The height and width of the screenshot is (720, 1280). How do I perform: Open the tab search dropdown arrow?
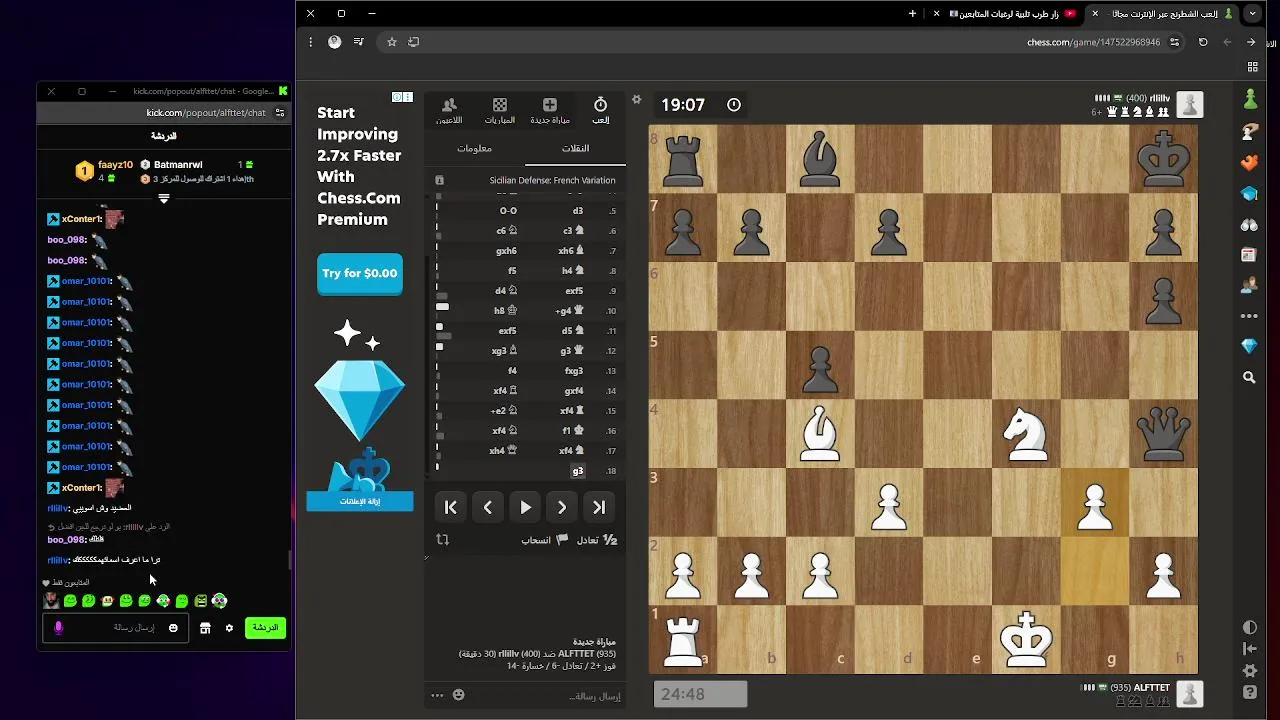coord(1253,14)
